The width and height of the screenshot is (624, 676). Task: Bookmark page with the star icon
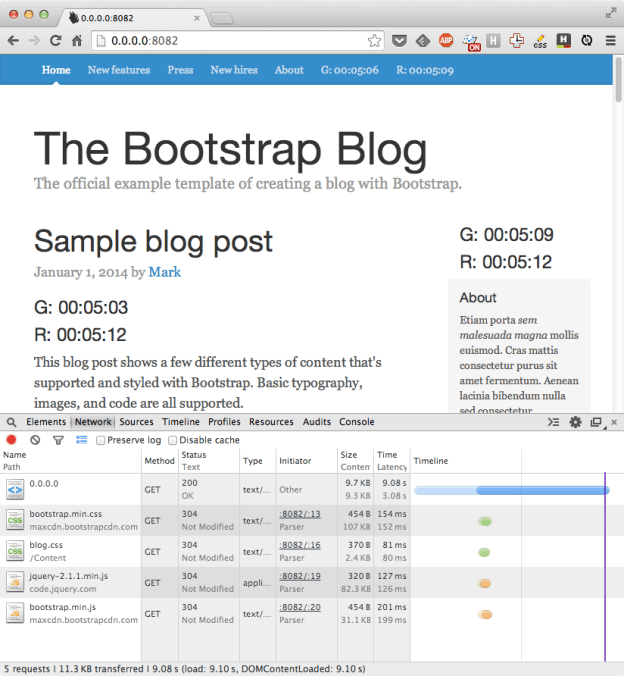click(x=375, y=41)
